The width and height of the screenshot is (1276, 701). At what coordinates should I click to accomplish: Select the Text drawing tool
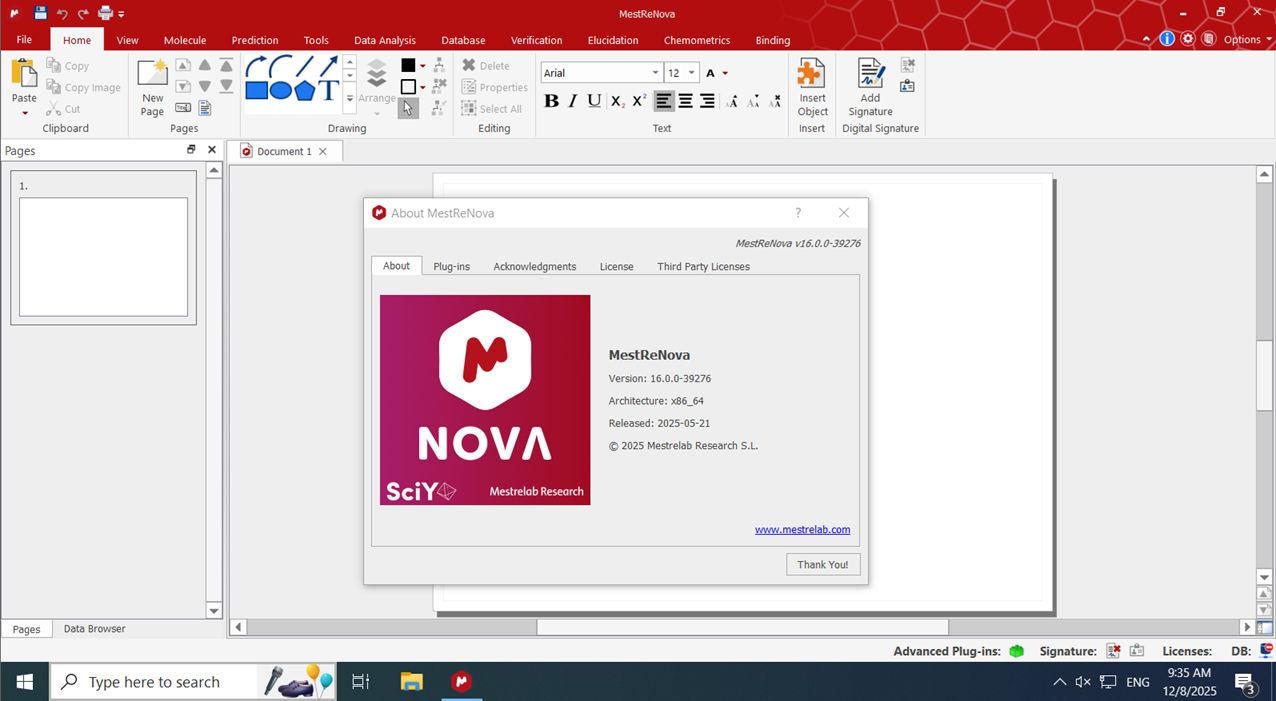coord(329,90)
